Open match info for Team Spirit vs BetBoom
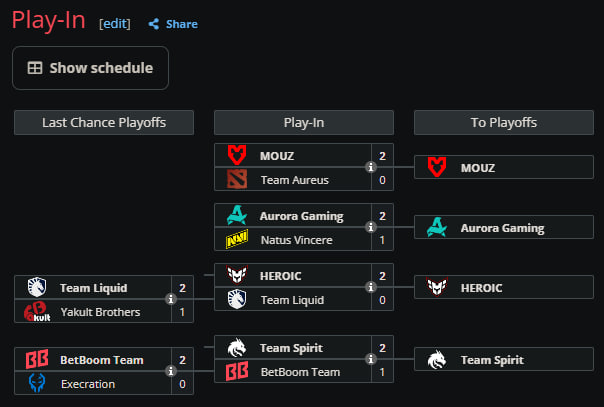Viewport: 604px width, 407px height. pos(371,359)
